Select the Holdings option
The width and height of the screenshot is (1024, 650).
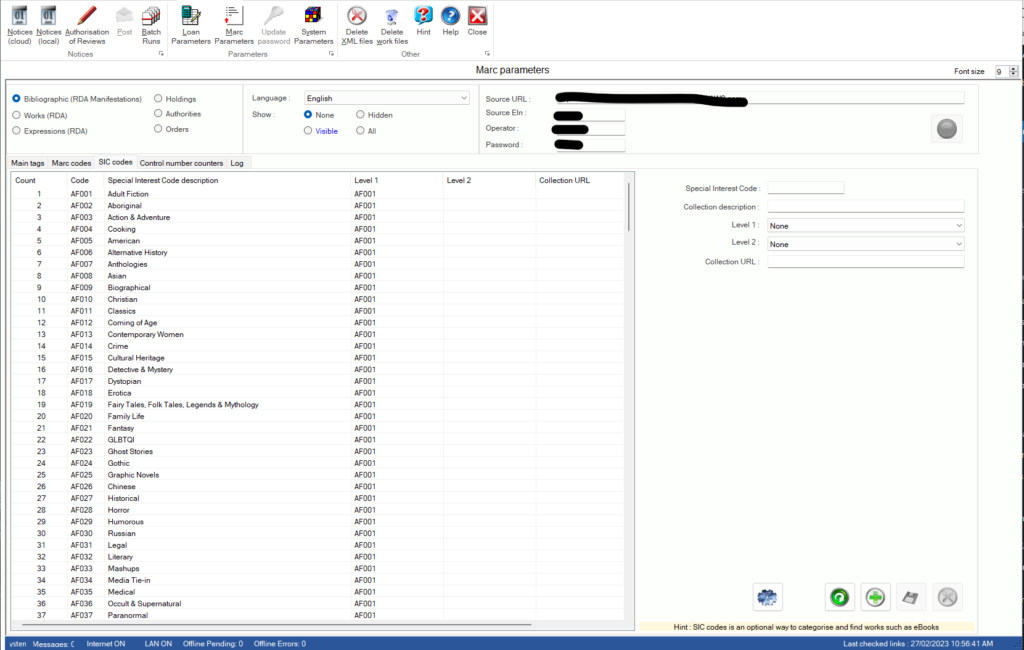pos(157,99)
